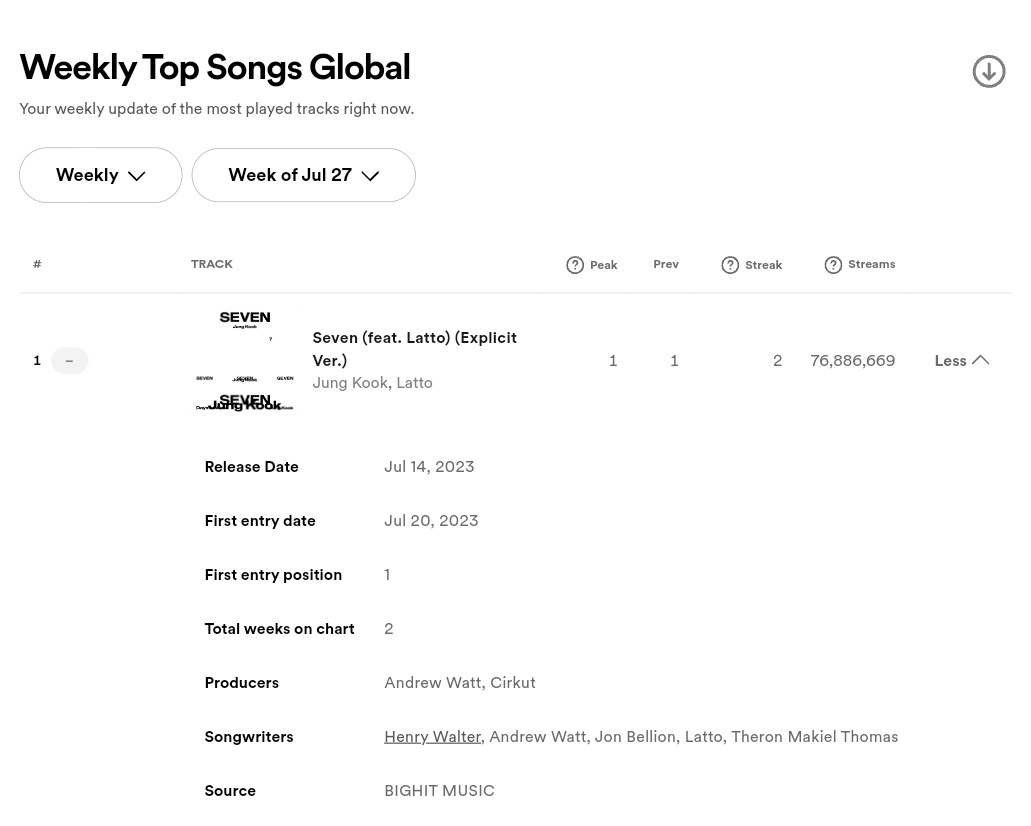Click the TRACK column header
The width and height of the screenshot is (1031, 826).
[x=212, y=264]
